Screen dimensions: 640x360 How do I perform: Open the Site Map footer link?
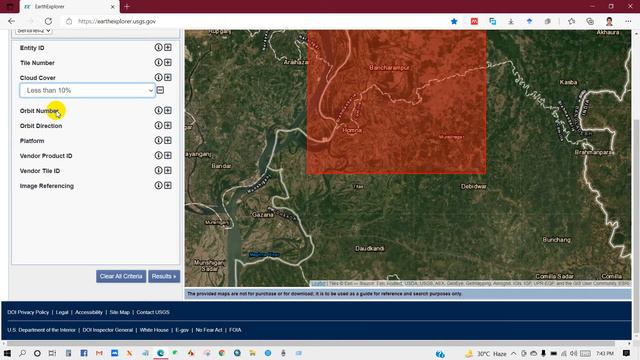pyautogui.click(x=120, y=312)
